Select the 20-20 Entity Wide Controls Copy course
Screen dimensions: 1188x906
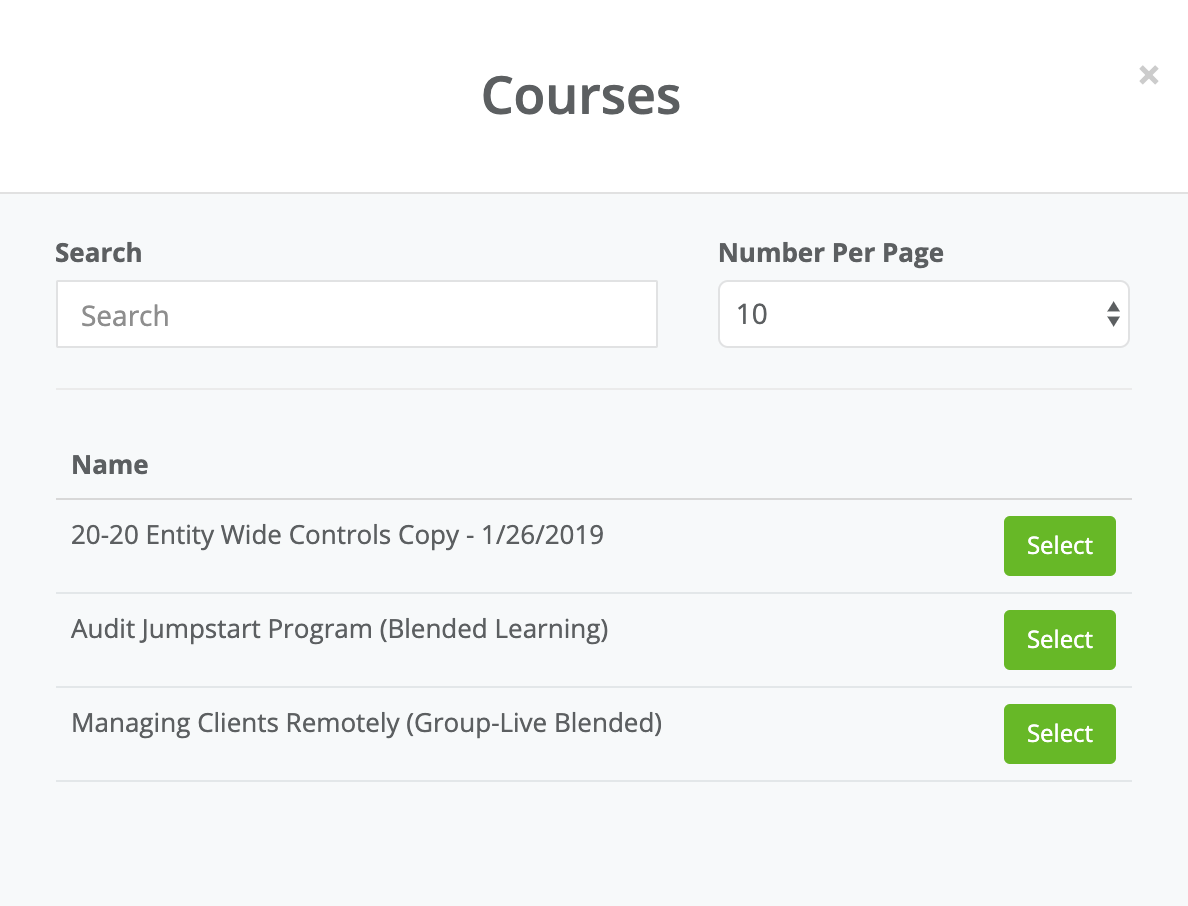coord(1059,545)
